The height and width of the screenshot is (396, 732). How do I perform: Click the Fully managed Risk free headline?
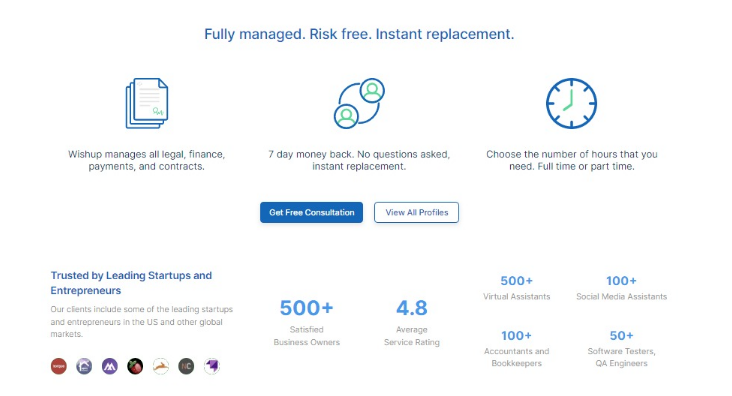tap(359, 34)
